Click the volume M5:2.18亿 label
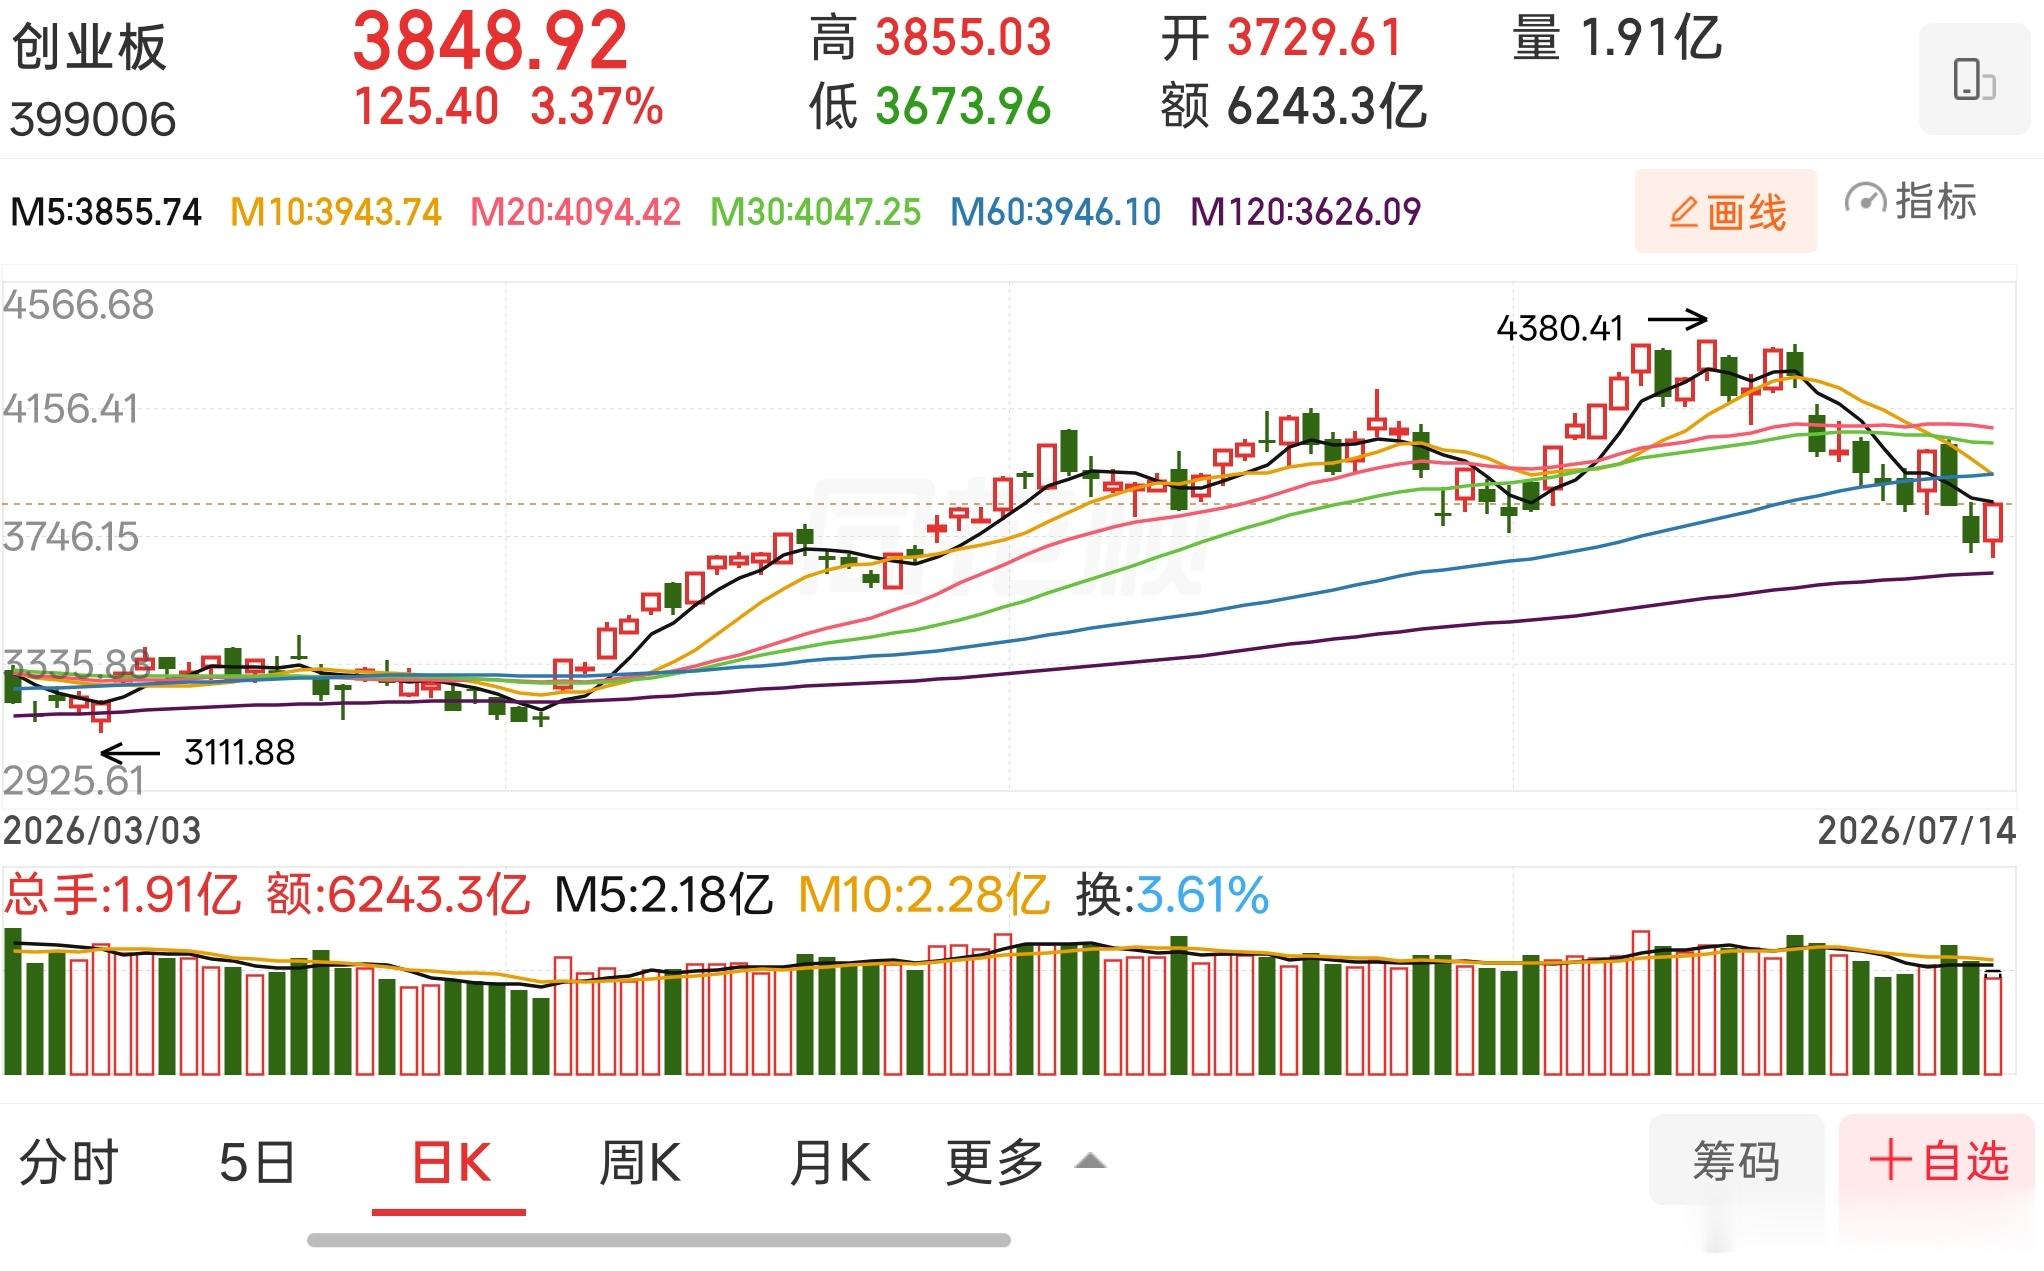2044x1271 pixels. pos(663,894)
